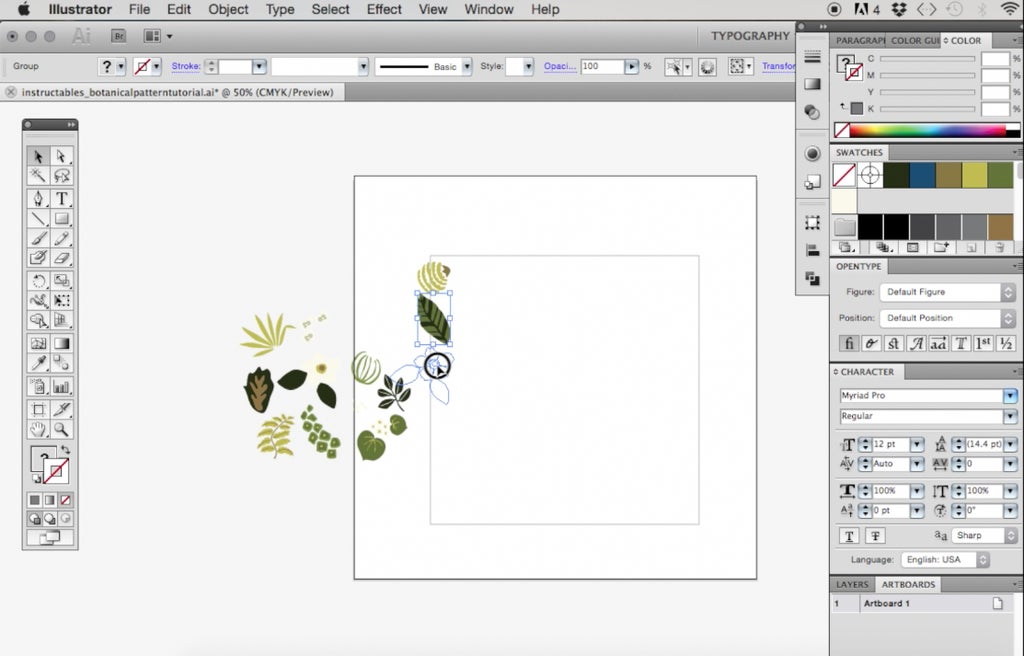
Task: Switch to the Layers tab
Action: click(x=852, y=584)
